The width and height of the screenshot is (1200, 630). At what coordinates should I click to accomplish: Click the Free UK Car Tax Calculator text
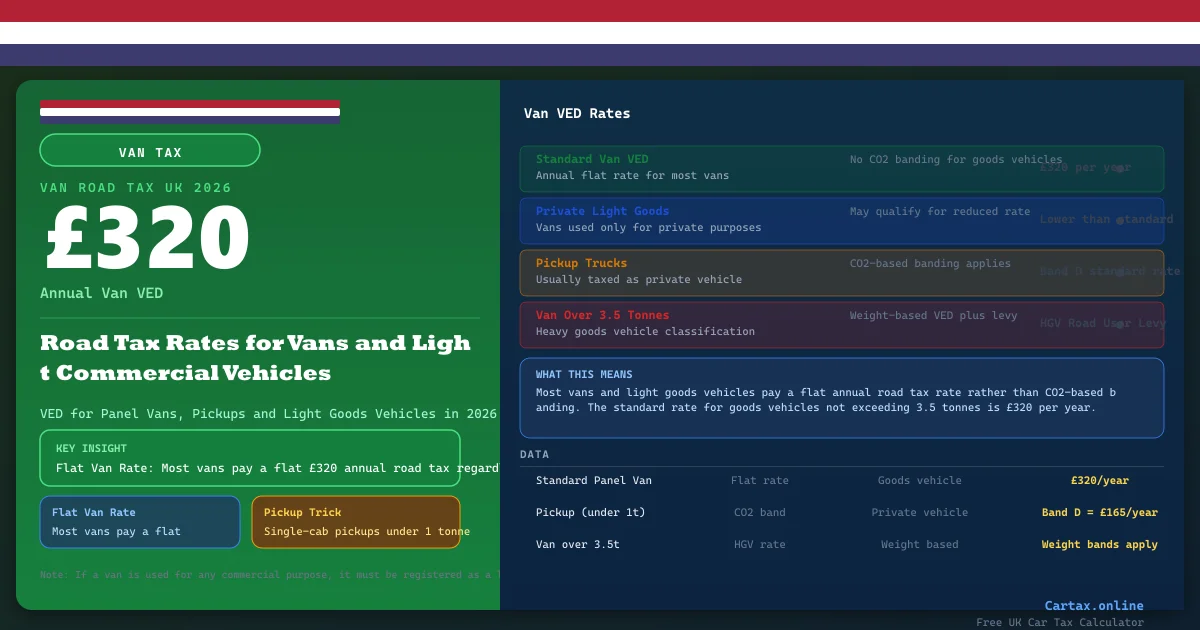tap(1059, 623)
